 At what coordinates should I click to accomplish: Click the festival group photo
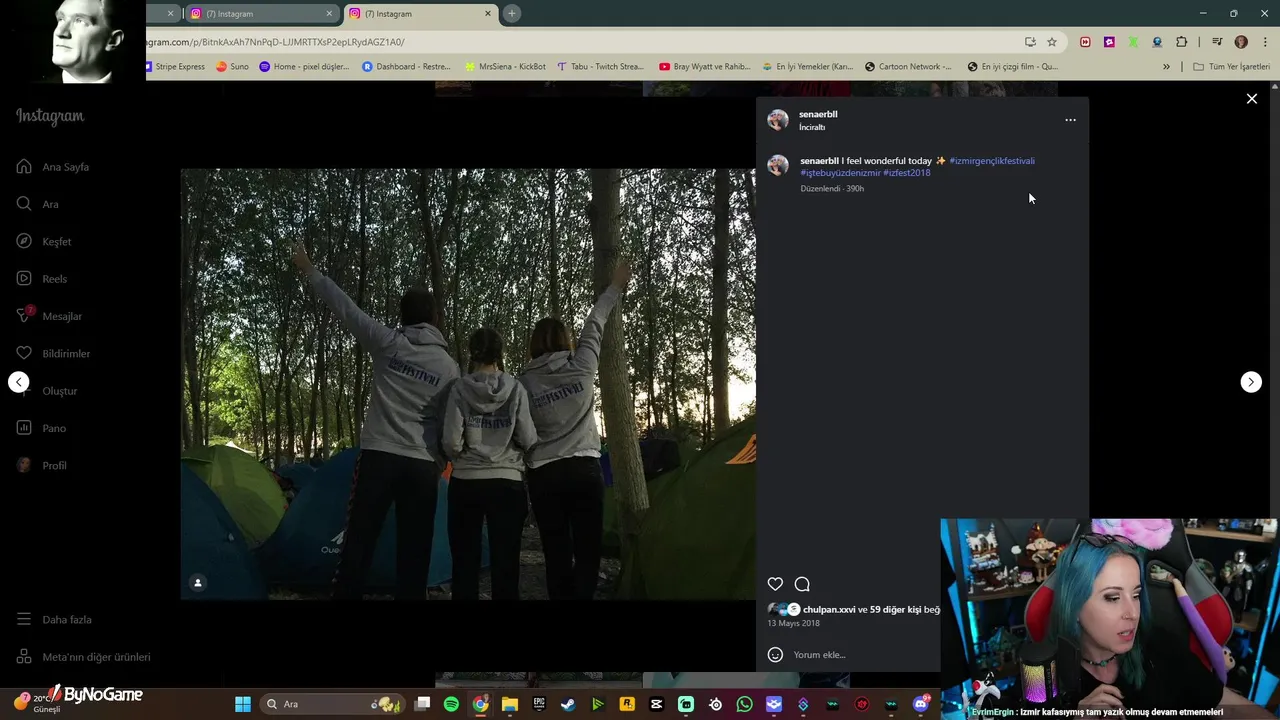tap(468, 384)
